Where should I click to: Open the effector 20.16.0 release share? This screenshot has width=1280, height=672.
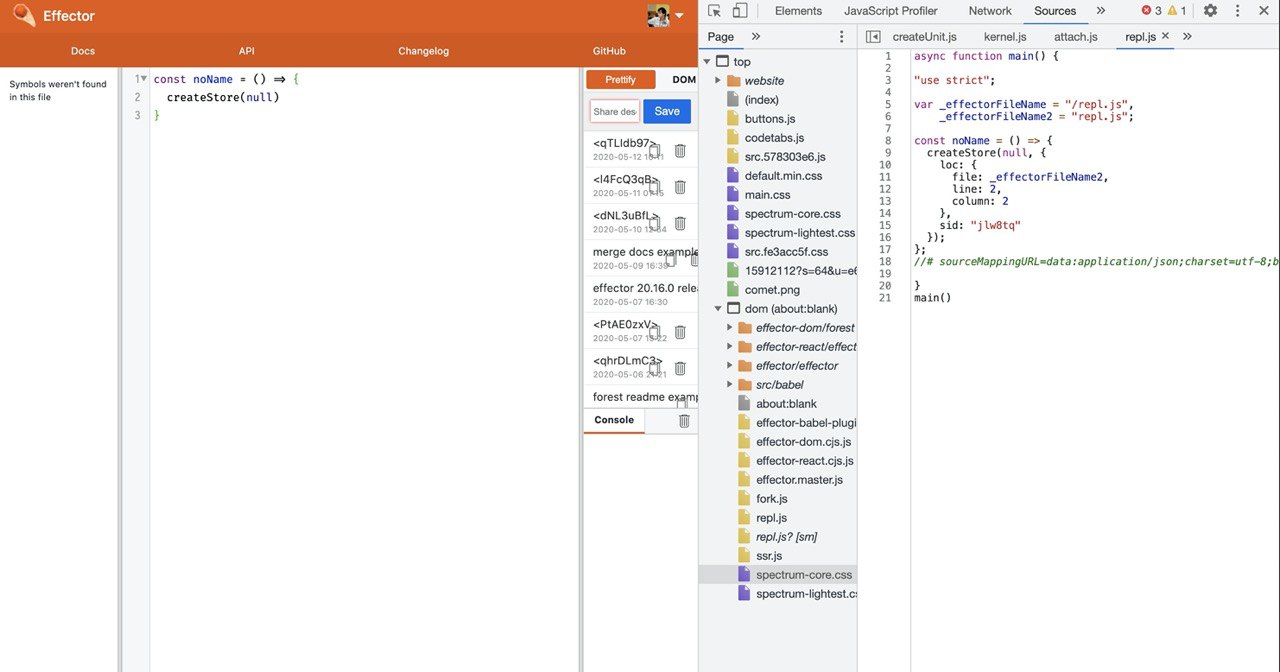[641, 295]
